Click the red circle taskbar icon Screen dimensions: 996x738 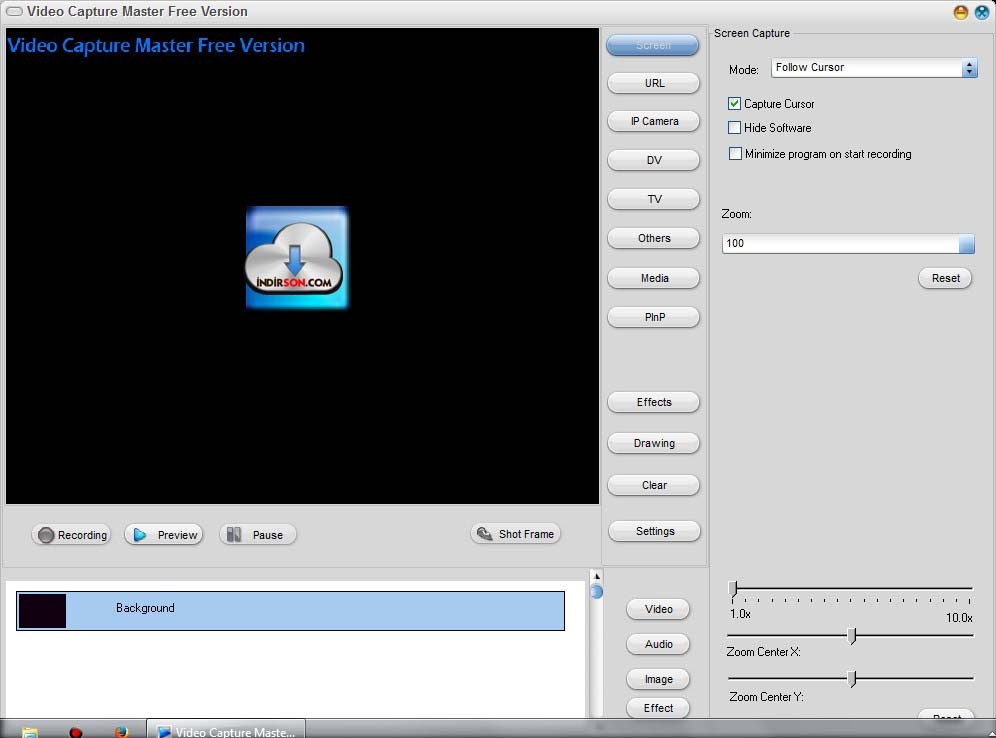point(76,732)
